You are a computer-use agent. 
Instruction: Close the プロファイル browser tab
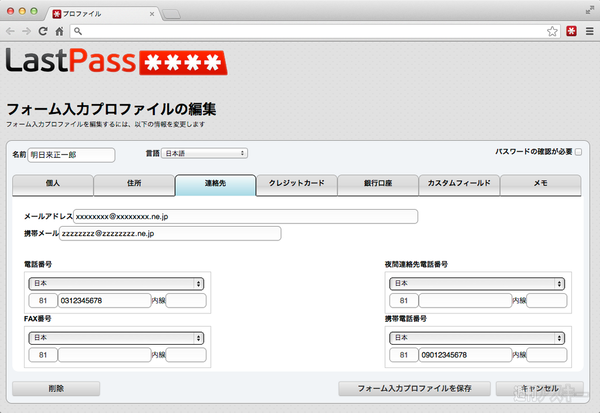click(152, 14)
